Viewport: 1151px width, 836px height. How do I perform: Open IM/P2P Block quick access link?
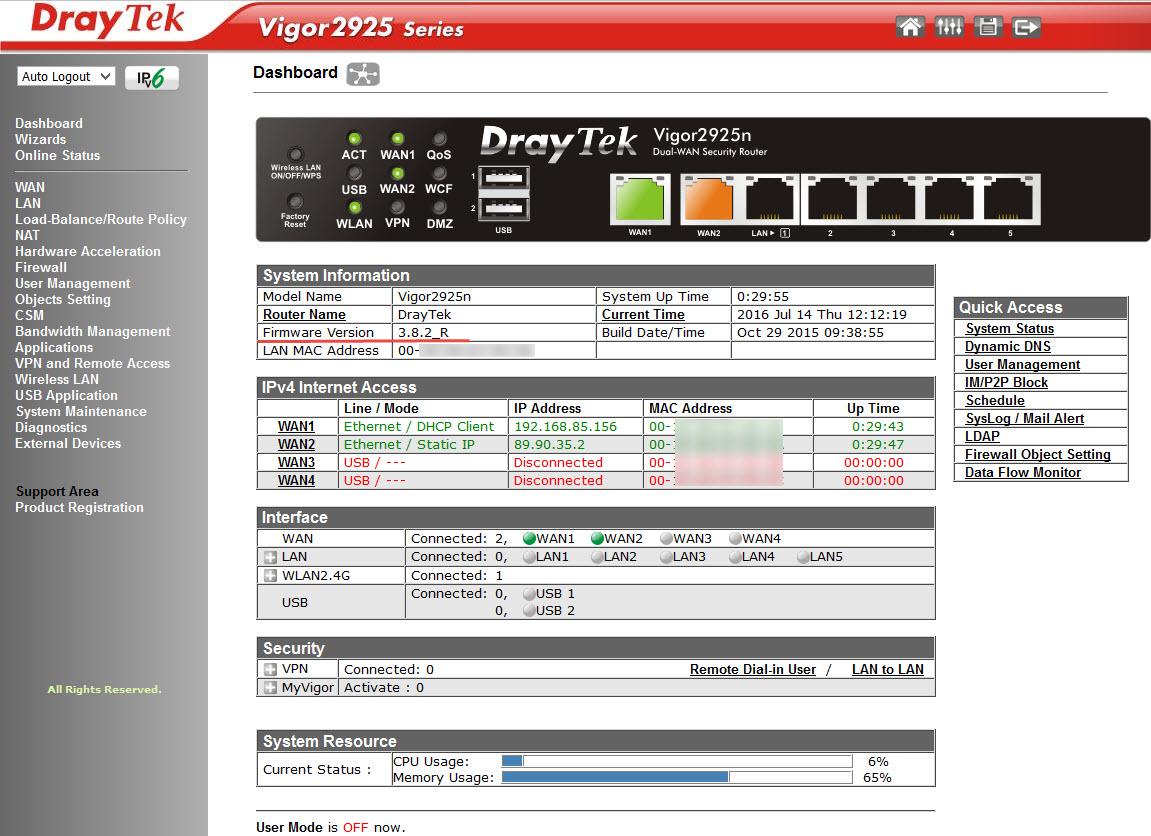[1006, 382]
